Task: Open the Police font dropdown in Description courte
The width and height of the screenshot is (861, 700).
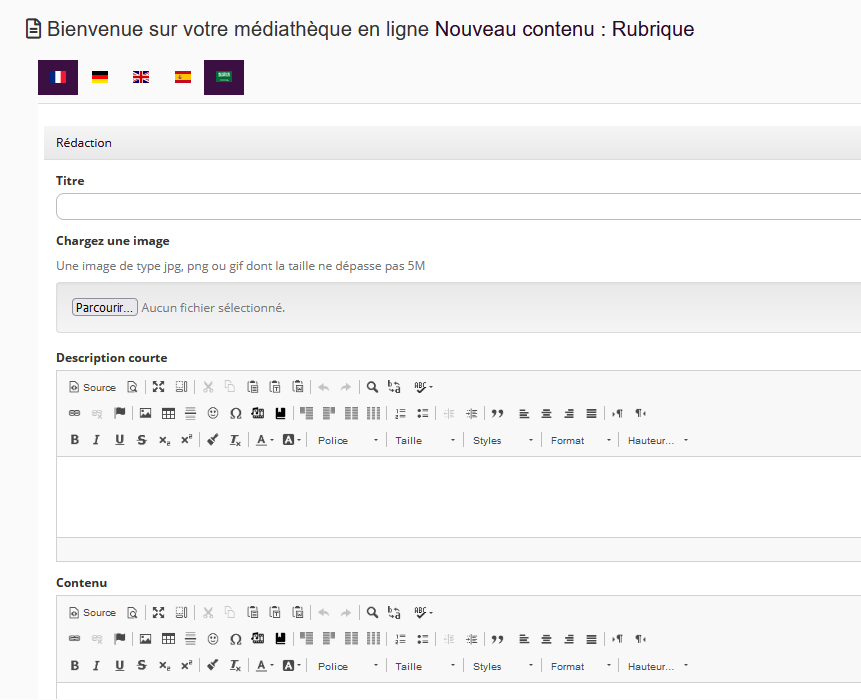Action: coord(346,441)
